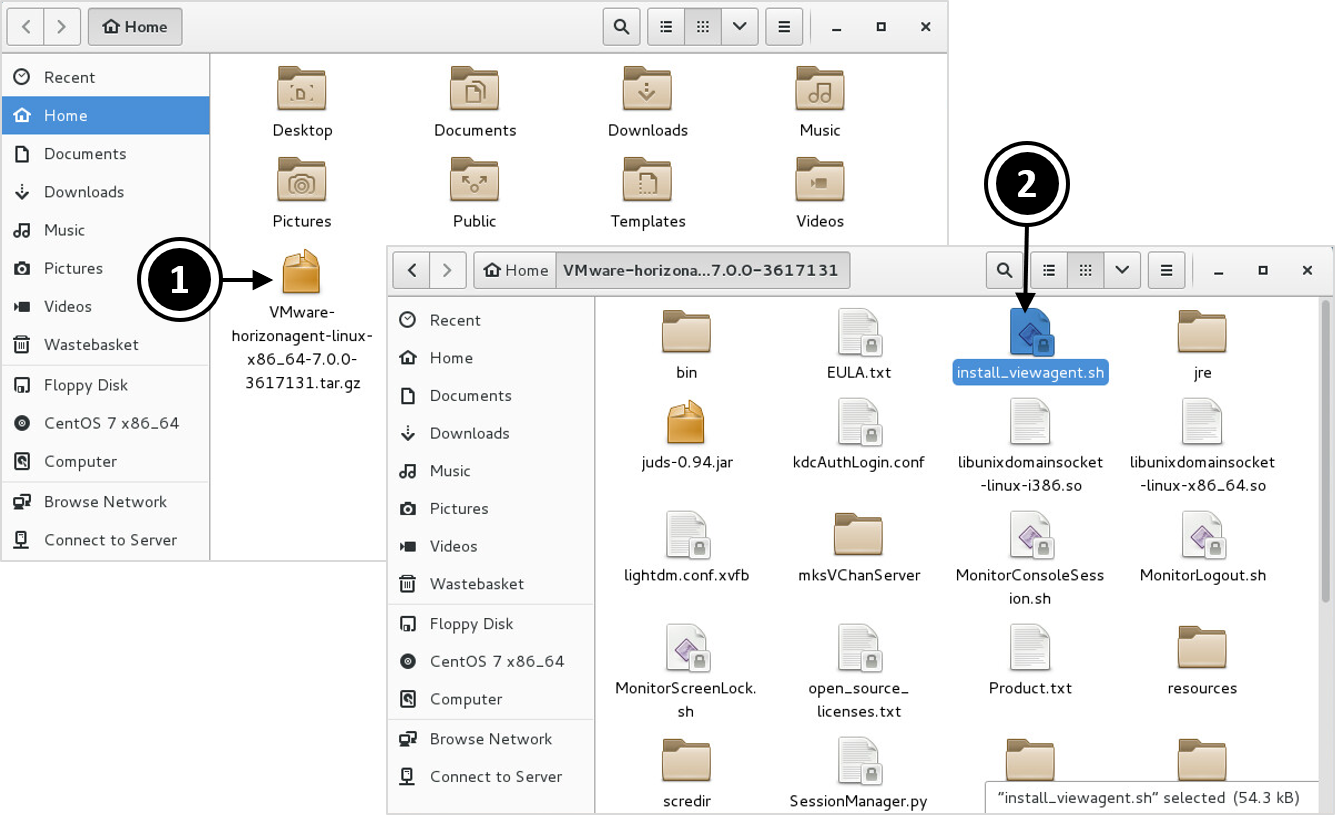The width and height of the screenshot is (1335, 815).
Task: Select juds-0.94.jar archive file
Action: click(686, 422)
